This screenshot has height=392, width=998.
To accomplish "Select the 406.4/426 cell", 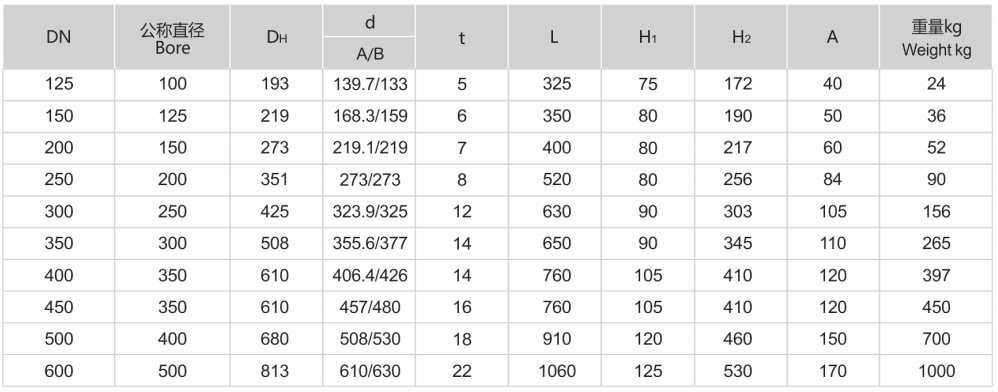I will tap(369, 276).
